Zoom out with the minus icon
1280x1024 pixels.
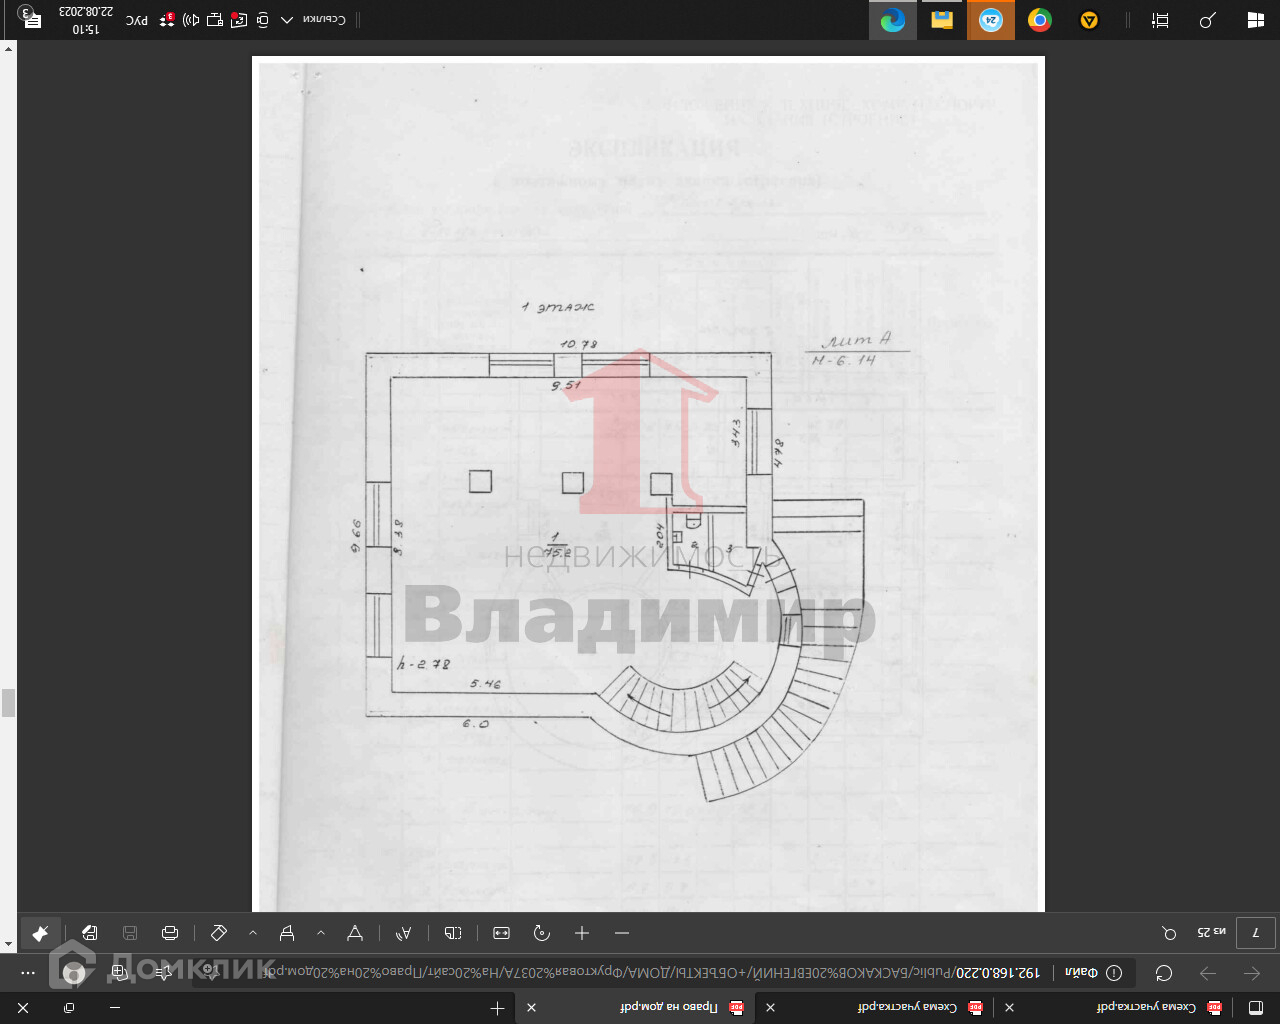click(622, 933)
